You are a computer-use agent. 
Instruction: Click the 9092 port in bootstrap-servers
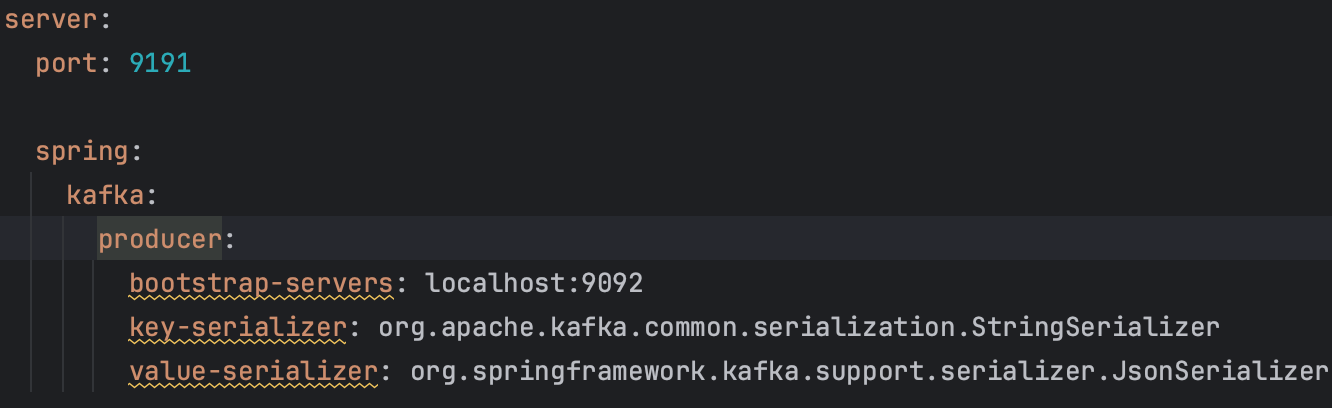click(x=612, y=284)
